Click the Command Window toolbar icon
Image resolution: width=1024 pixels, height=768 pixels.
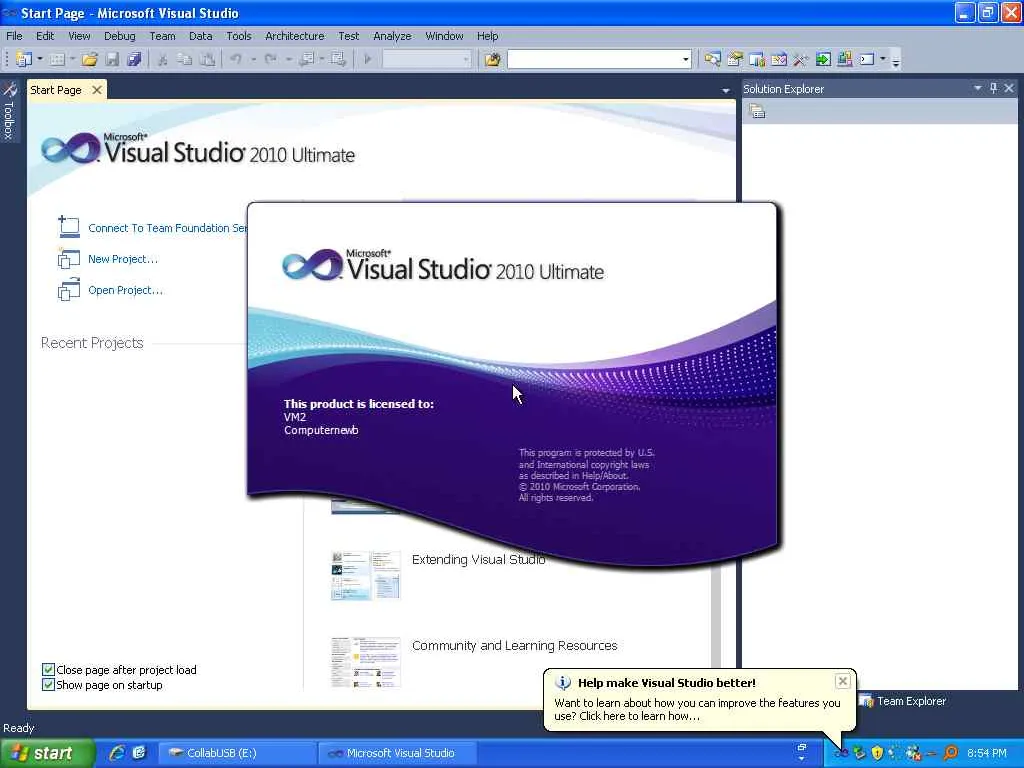click(x=867, y=59)
